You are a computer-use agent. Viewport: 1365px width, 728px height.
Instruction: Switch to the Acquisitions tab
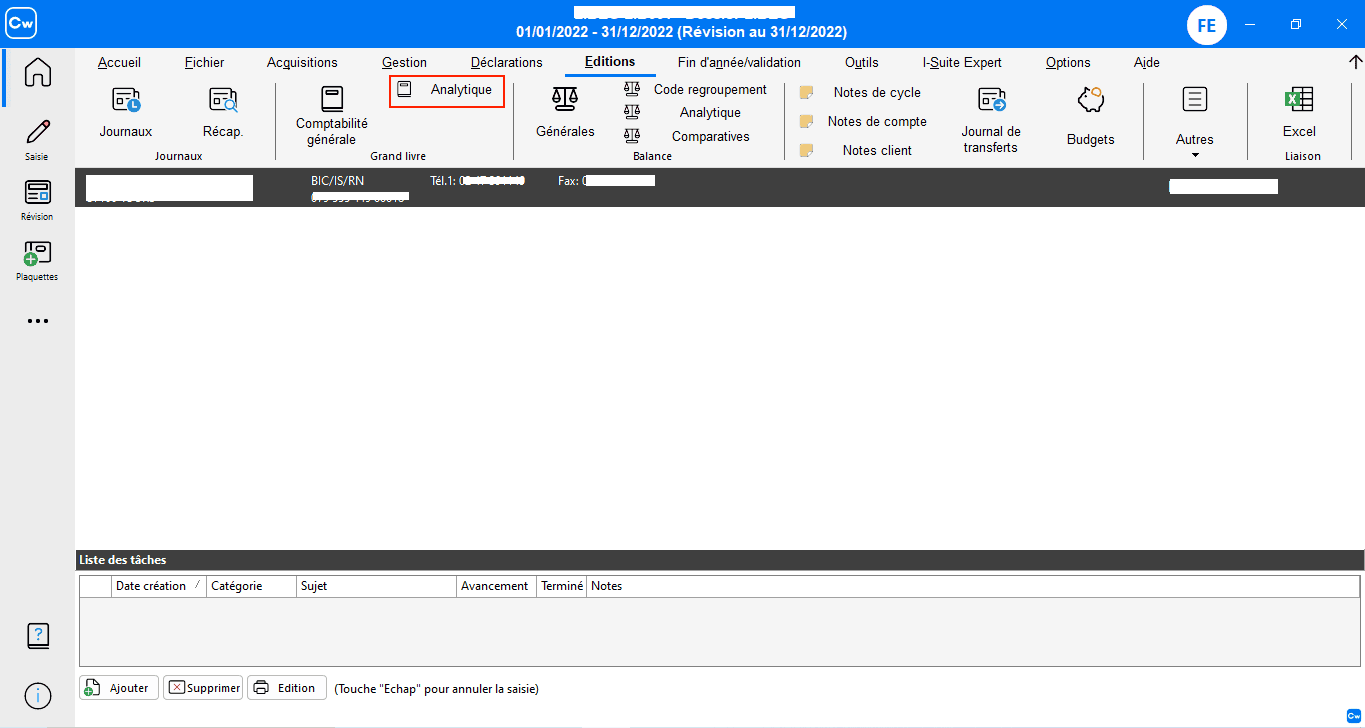click(302, 62)
